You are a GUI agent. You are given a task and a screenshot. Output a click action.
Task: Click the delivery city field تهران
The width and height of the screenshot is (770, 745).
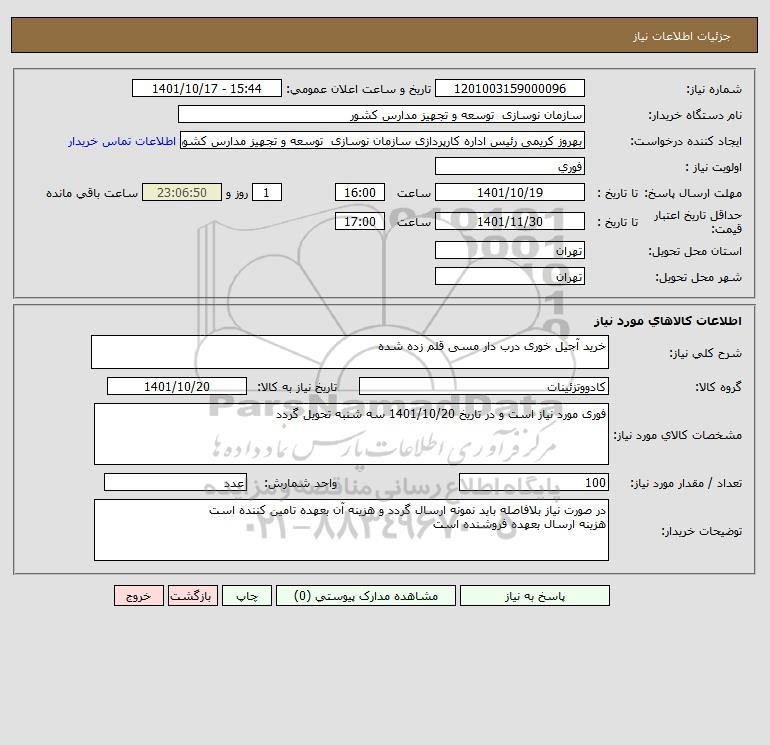click(x=510, y=276)
